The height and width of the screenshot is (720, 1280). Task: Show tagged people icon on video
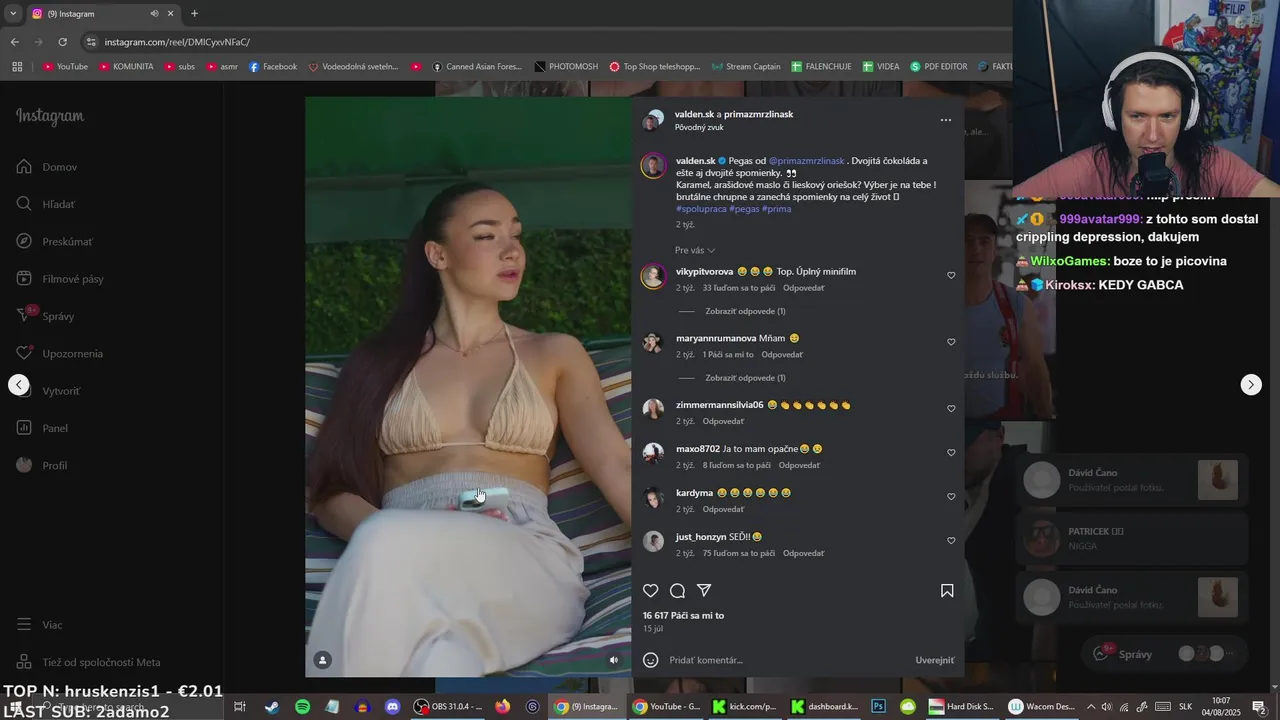(x=323, y=660)
